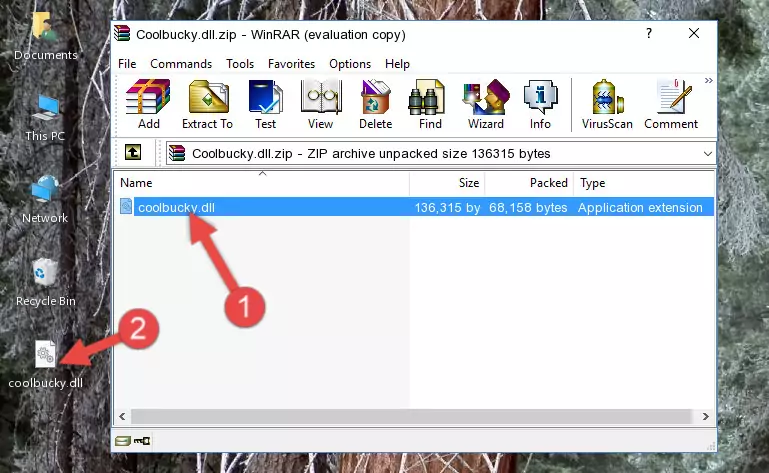Open the Options menu
The height and width of the screenshot is (473, 769).
click(x=350, y=64)
